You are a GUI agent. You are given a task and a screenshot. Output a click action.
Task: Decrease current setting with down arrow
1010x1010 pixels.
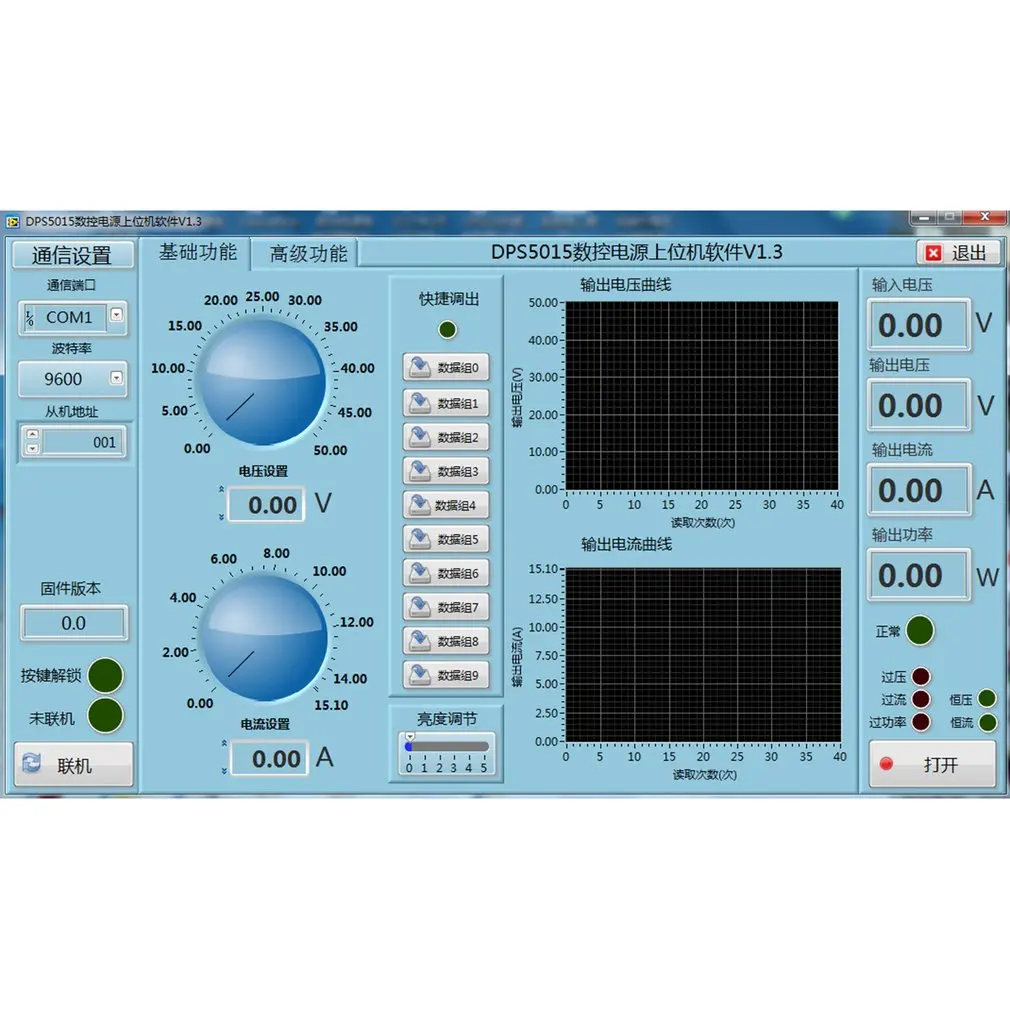point(224,770)
